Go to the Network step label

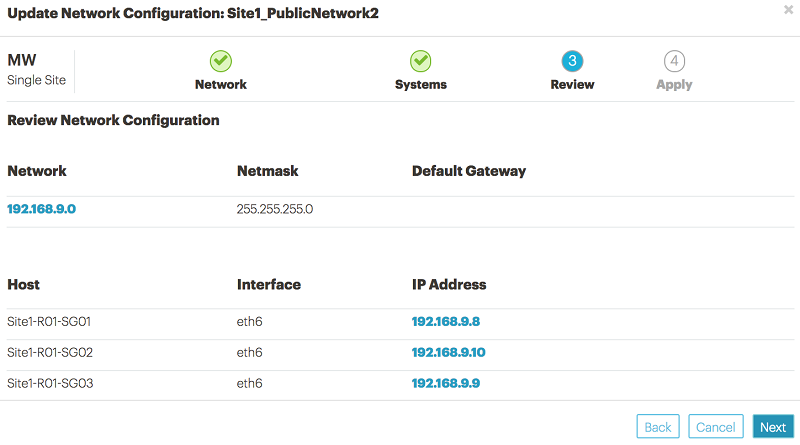tap(221, 85)
